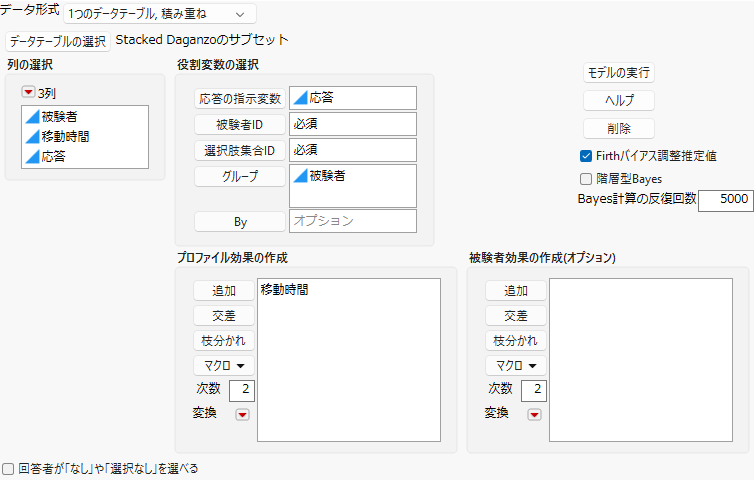Viewport: 754px width, 480px height.
Task: Click the 削除 button
Action: click(x=618, y=128)
